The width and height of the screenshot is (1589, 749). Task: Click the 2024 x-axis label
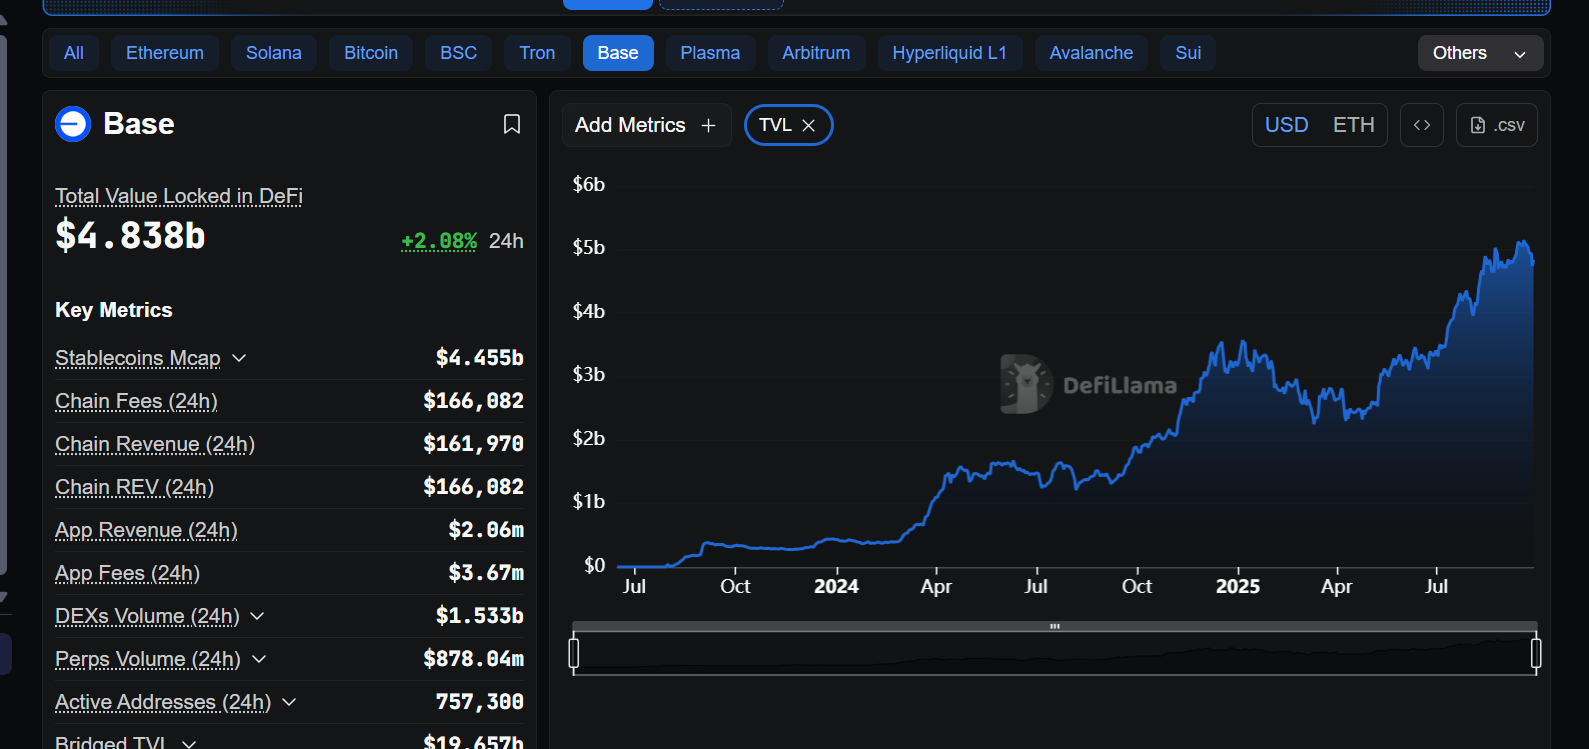(836, 587)
